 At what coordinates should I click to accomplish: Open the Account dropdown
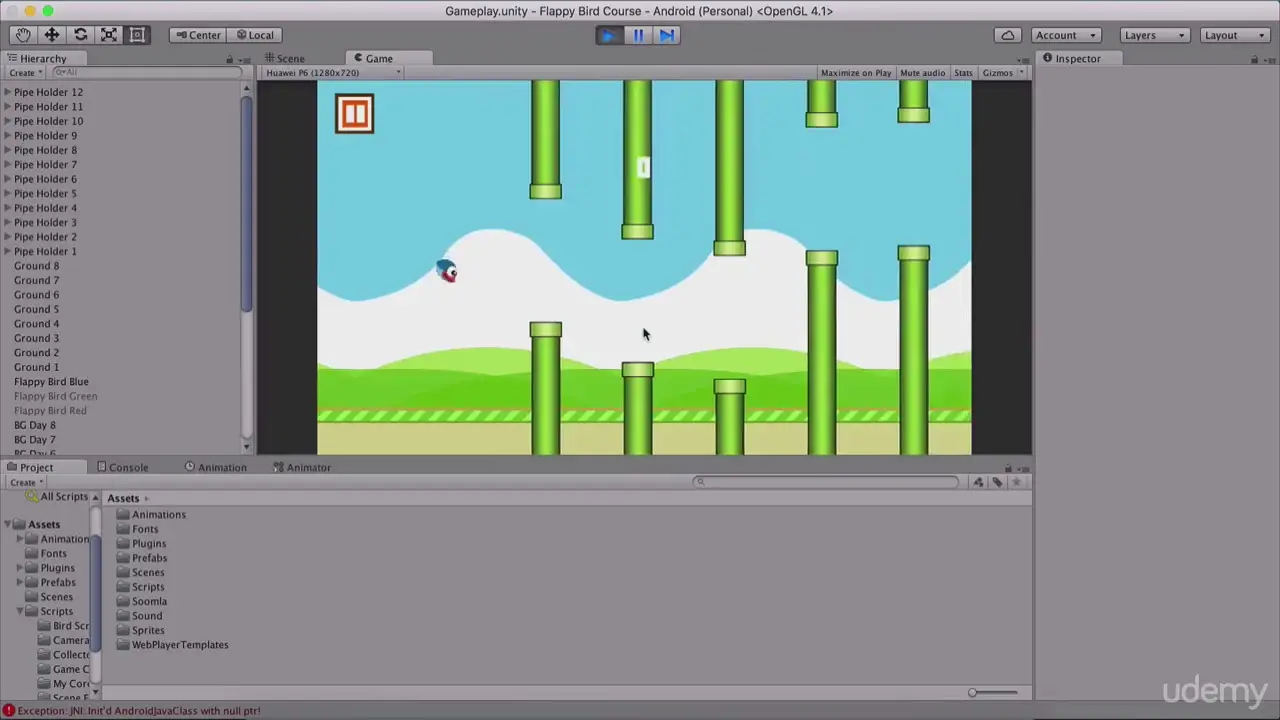click(x=1066, y=35)
